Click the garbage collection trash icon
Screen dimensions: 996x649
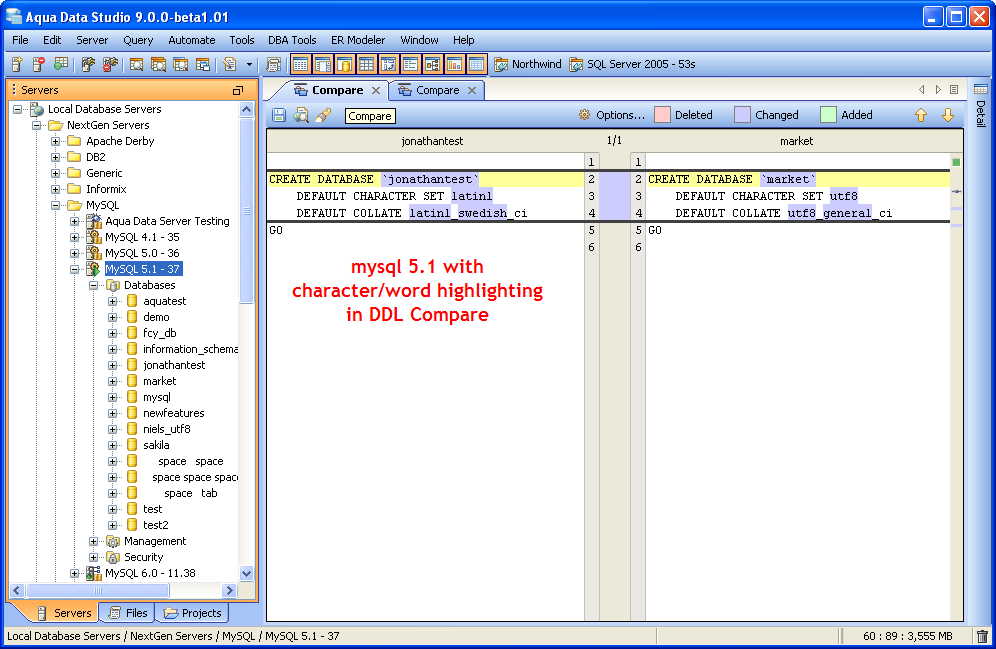pos(982,636)
